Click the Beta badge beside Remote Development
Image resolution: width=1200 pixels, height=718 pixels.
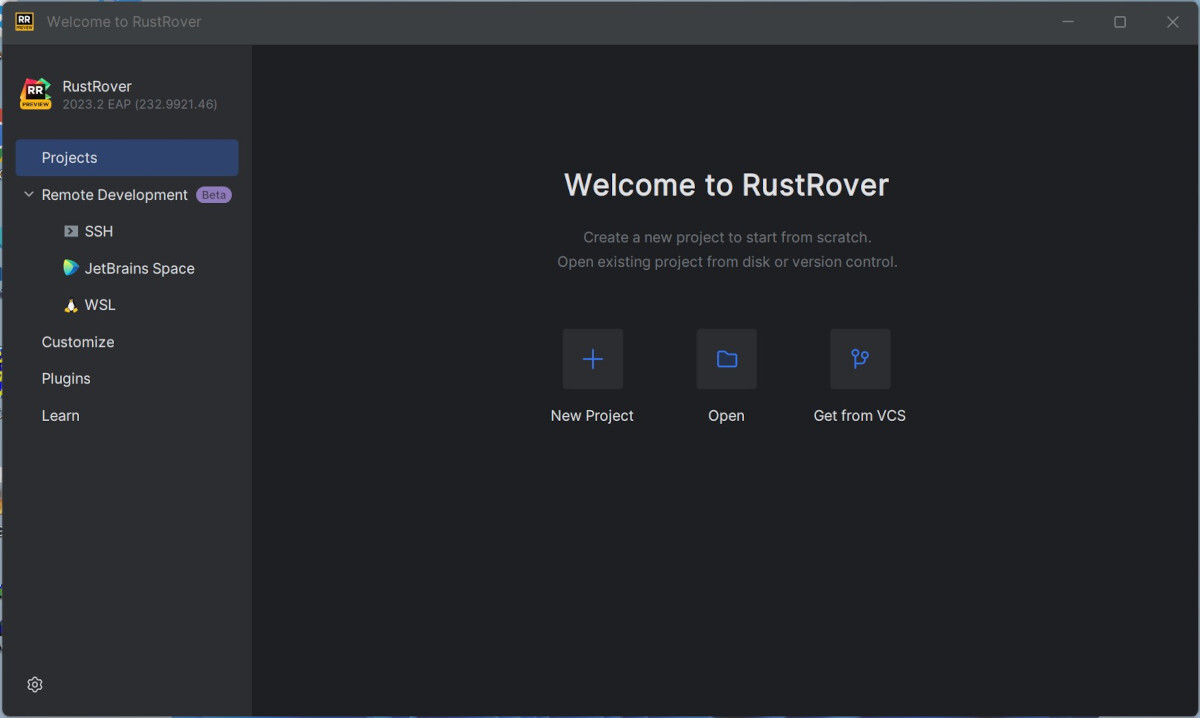pos(214,195)
